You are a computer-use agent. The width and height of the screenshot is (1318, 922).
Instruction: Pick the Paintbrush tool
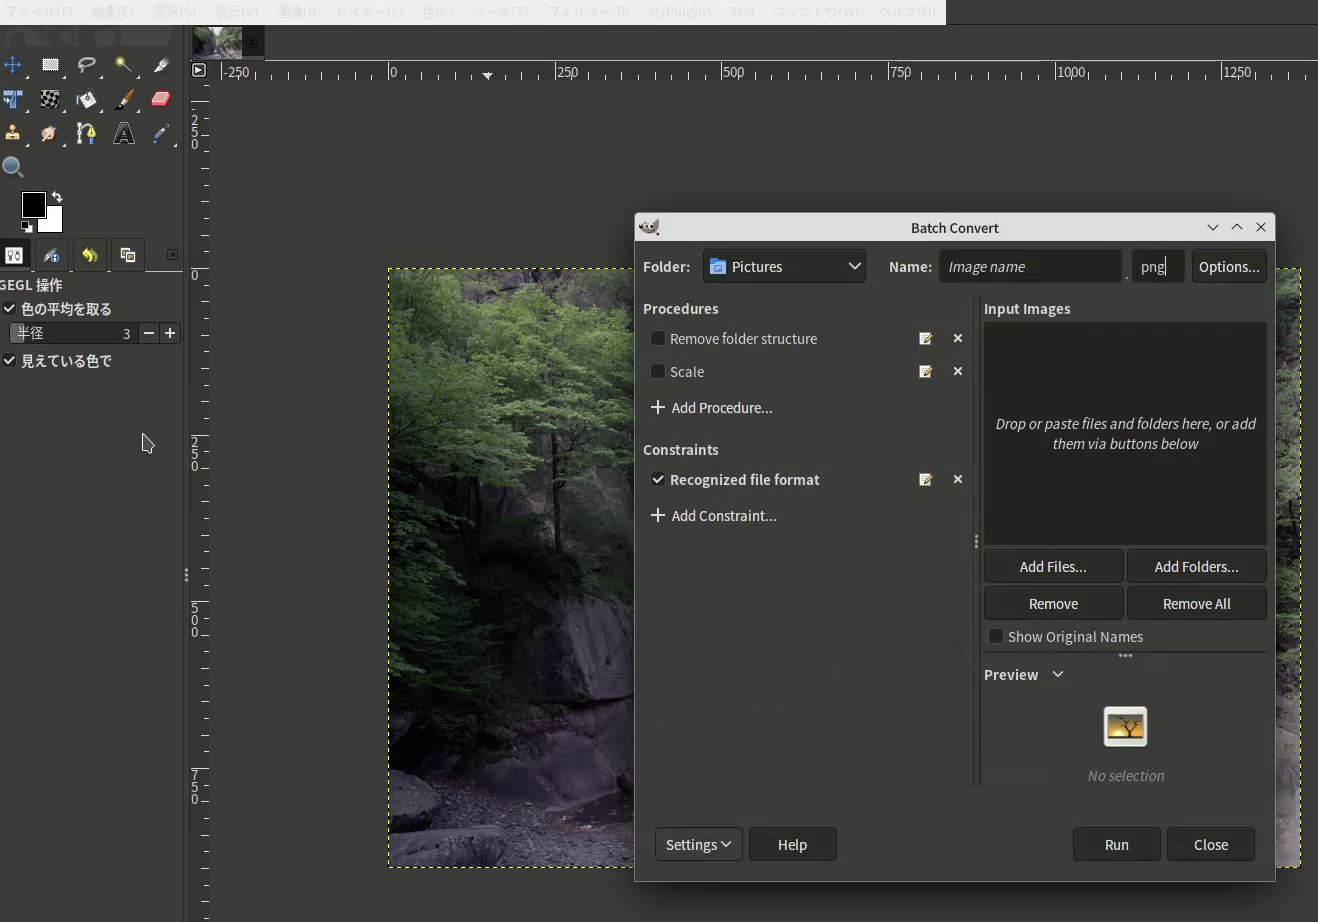coord(123,100)
